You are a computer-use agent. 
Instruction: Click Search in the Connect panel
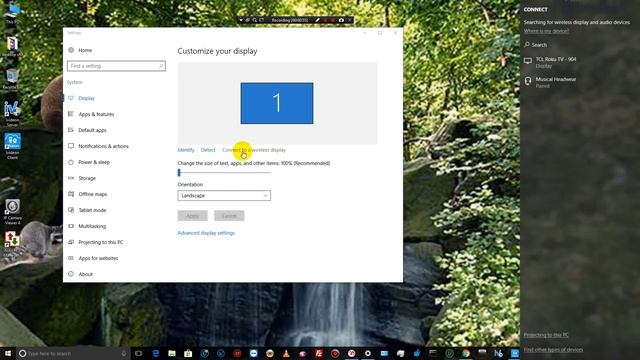coord(536,45)
